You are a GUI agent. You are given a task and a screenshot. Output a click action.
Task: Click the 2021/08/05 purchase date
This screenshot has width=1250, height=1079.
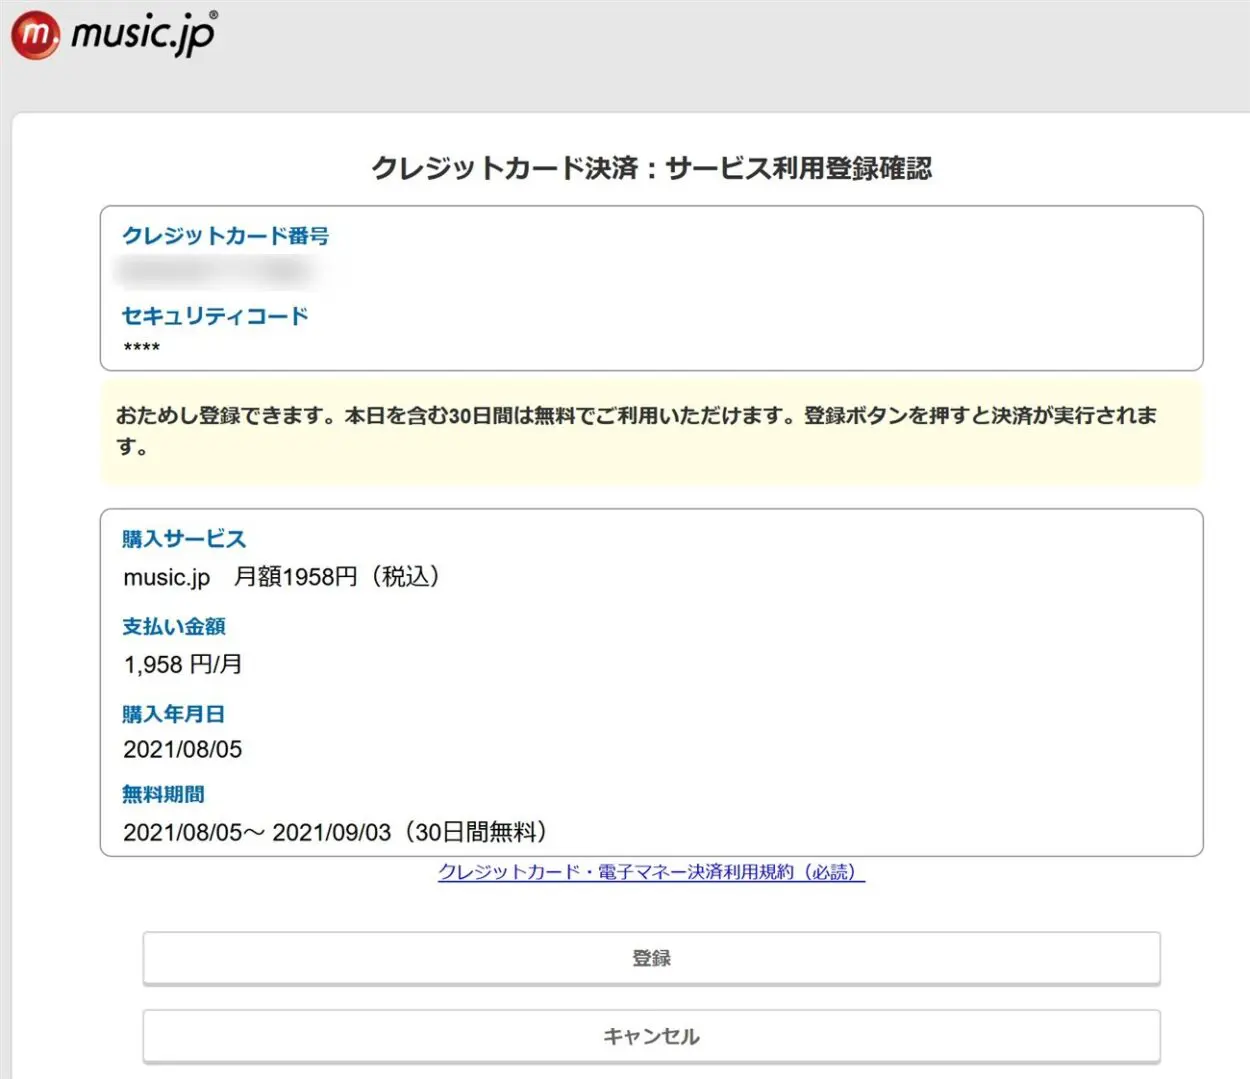tap(183, 749)
